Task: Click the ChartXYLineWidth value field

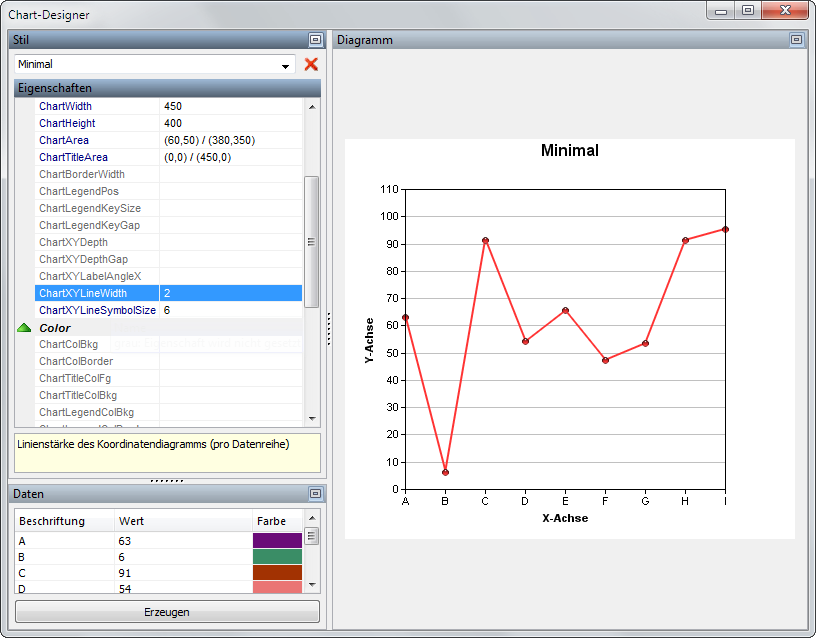Action: pyautogui.click(x=230, y=293)
